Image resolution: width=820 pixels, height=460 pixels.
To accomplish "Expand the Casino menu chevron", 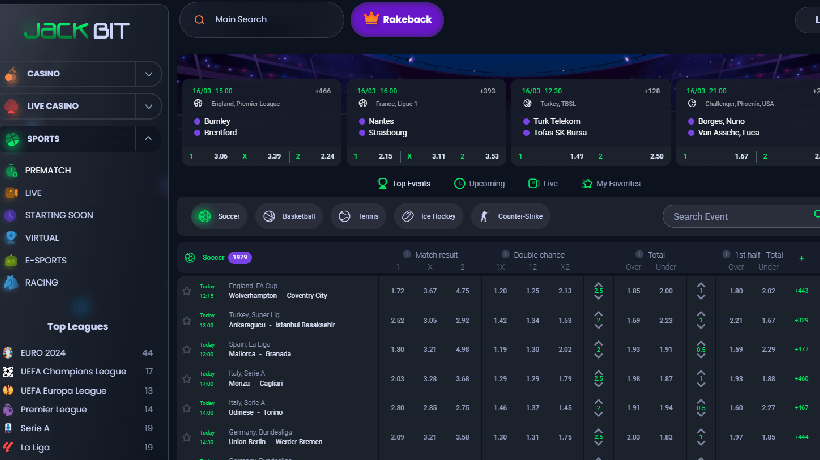I will 148,74.
